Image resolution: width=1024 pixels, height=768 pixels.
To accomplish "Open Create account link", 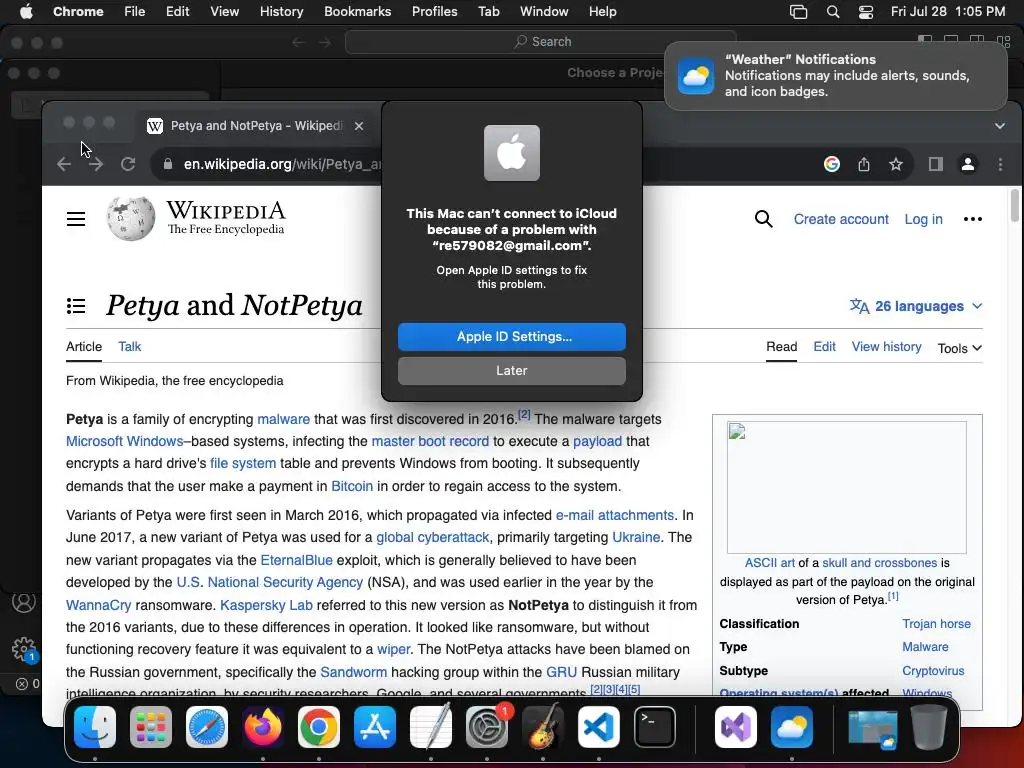I will [841, 219].
